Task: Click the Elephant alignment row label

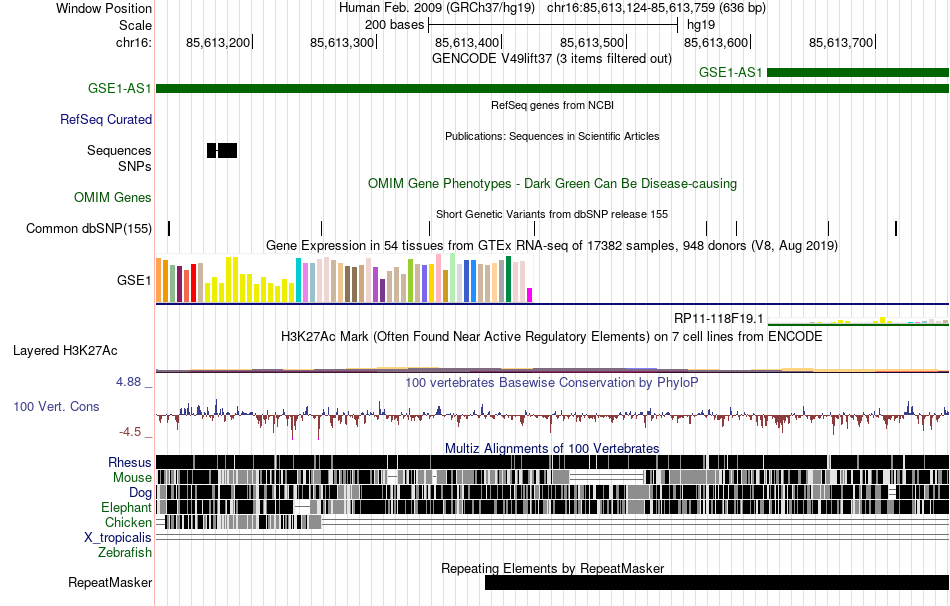Action: pyautogui.click(x=126, y=508)
